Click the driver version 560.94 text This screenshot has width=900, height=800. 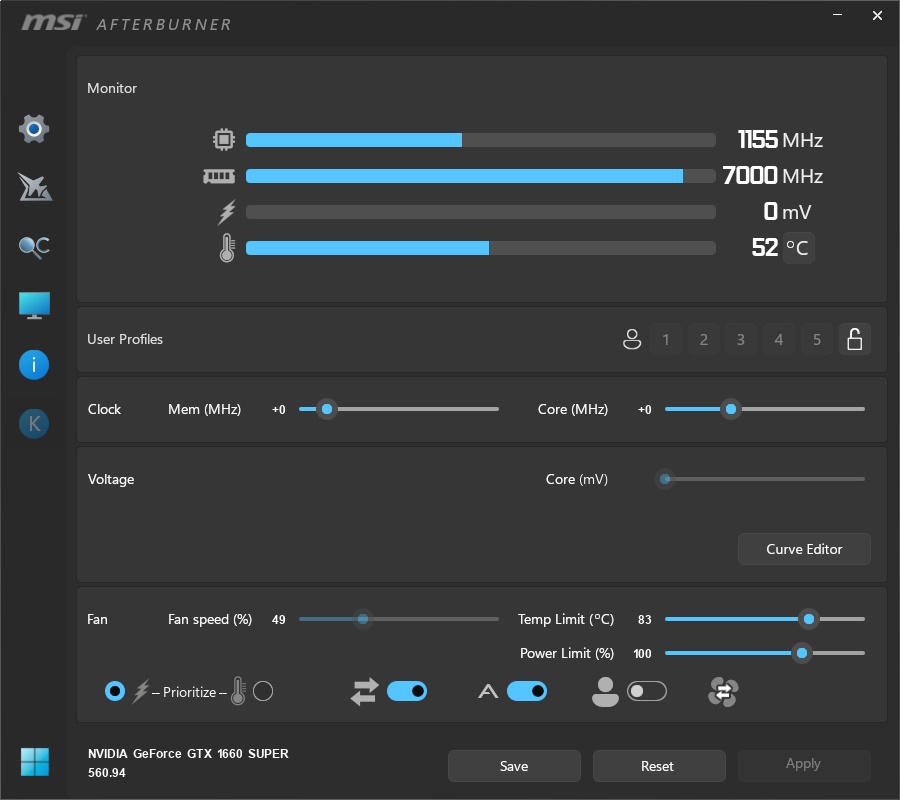[x=107, y=773]
